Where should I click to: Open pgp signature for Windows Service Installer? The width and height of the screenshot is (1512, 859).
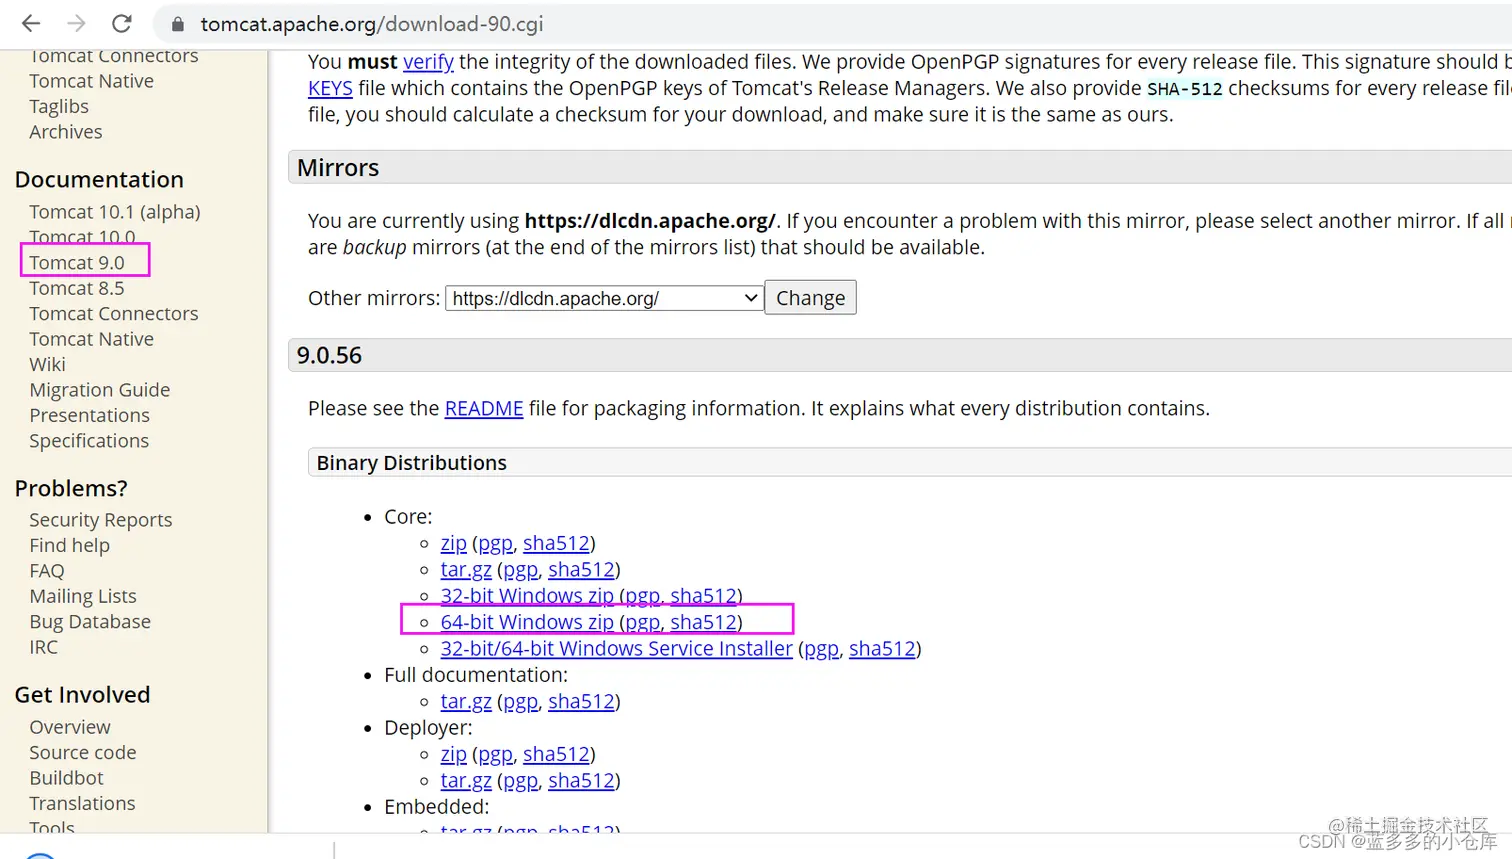[x=822, y=648]
